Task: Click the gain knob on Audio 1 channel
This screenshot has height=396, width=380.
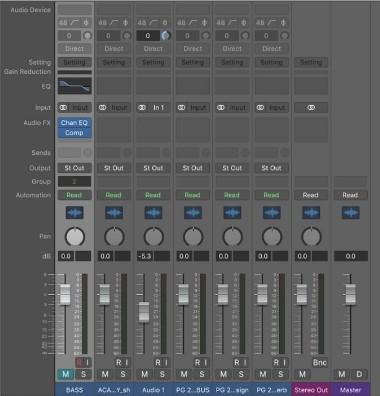Action: (166, 35)
